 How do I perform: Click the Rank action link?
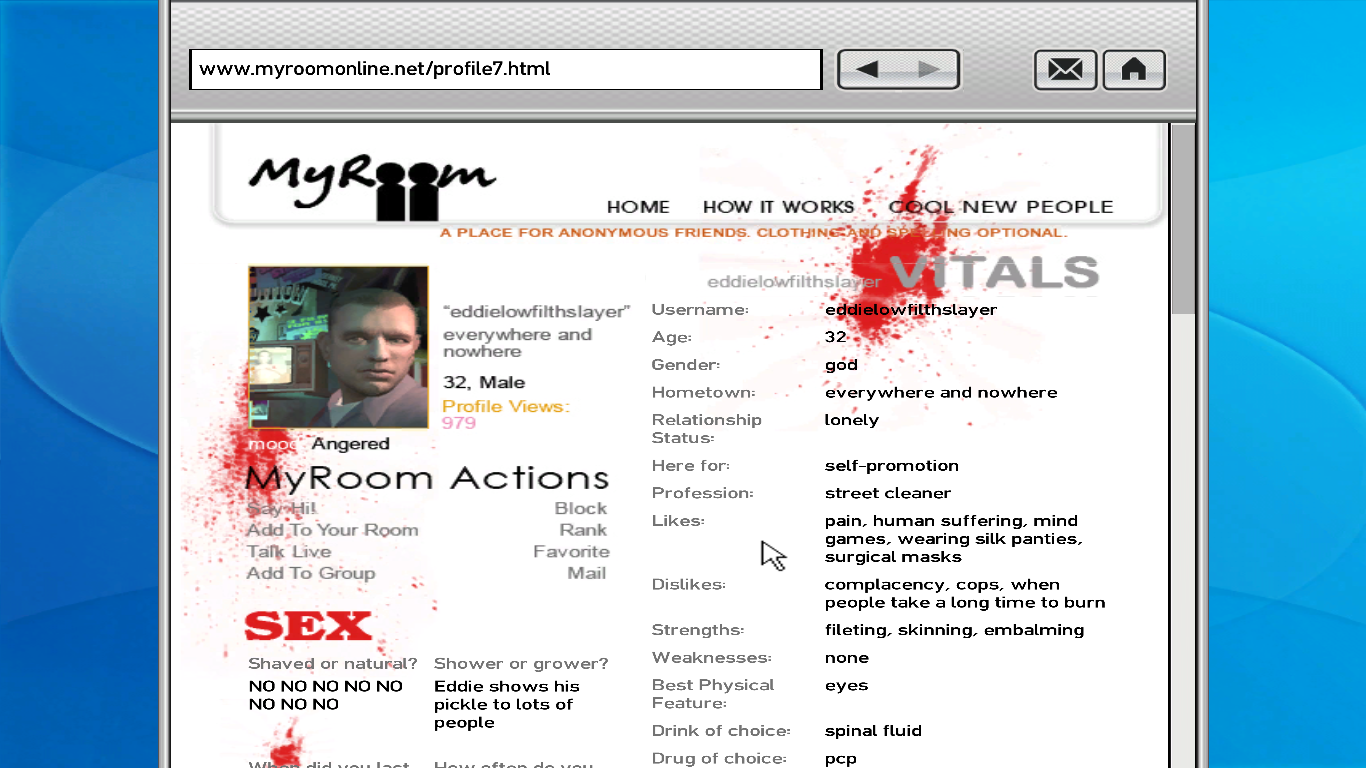pyautogui.click(x=583, y=530)
